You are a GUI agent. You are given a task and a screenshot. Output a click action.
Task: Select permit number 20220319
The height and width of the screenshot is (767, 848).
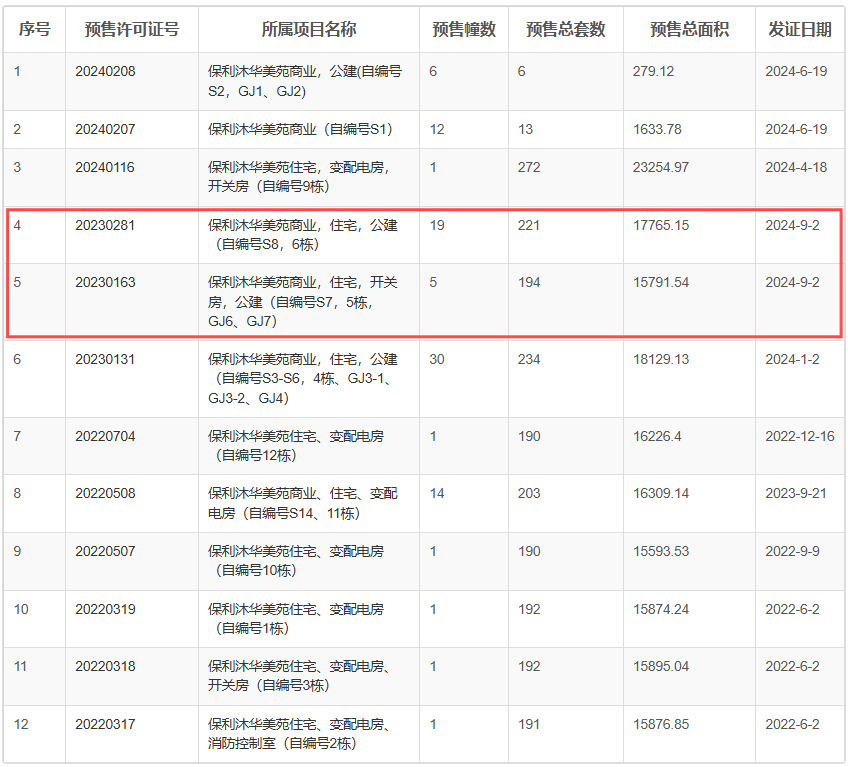[105, 609]
